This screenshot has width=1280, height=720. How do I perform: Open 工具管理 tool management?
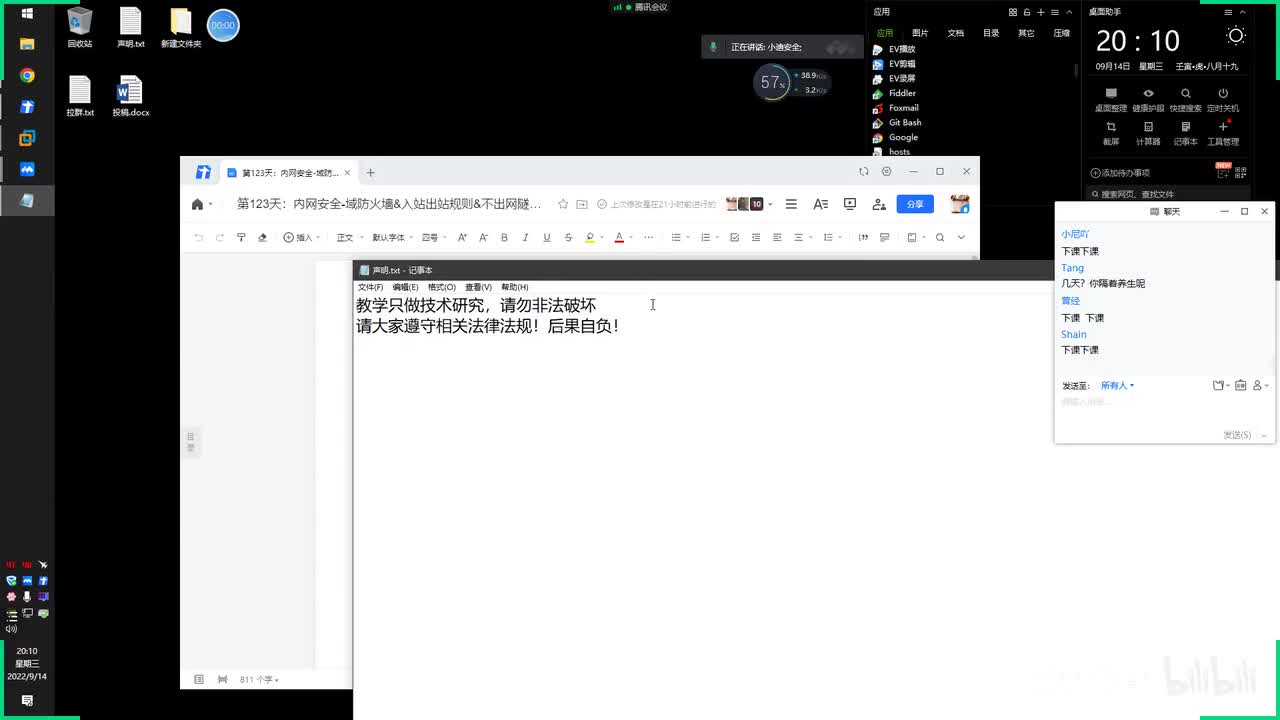click(x=1223, y=134)
